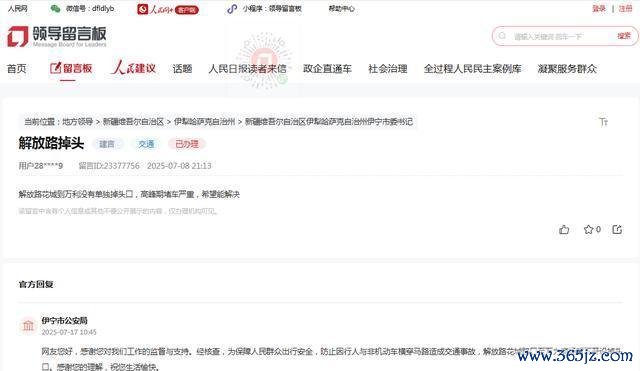Screen dimensions: 640x371
Task: Go to 伊犁哈萨克自治州 in breadcrumb
Action: point(204,122)
